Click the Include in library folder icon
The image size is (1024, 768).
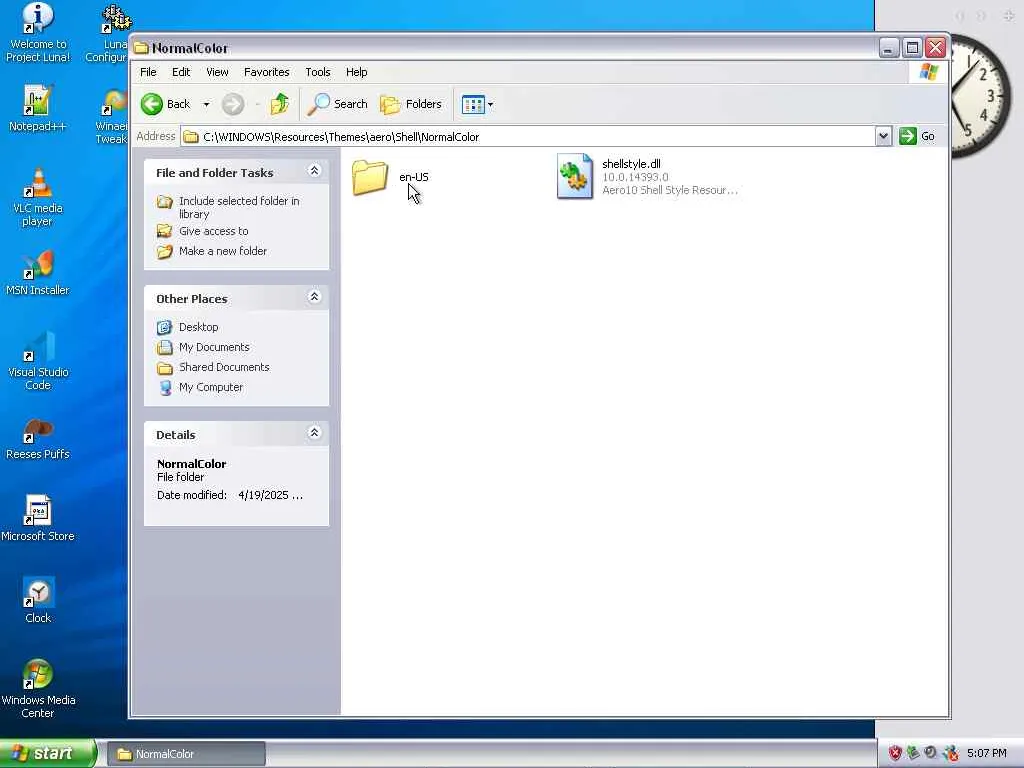[x=165, y=201]
